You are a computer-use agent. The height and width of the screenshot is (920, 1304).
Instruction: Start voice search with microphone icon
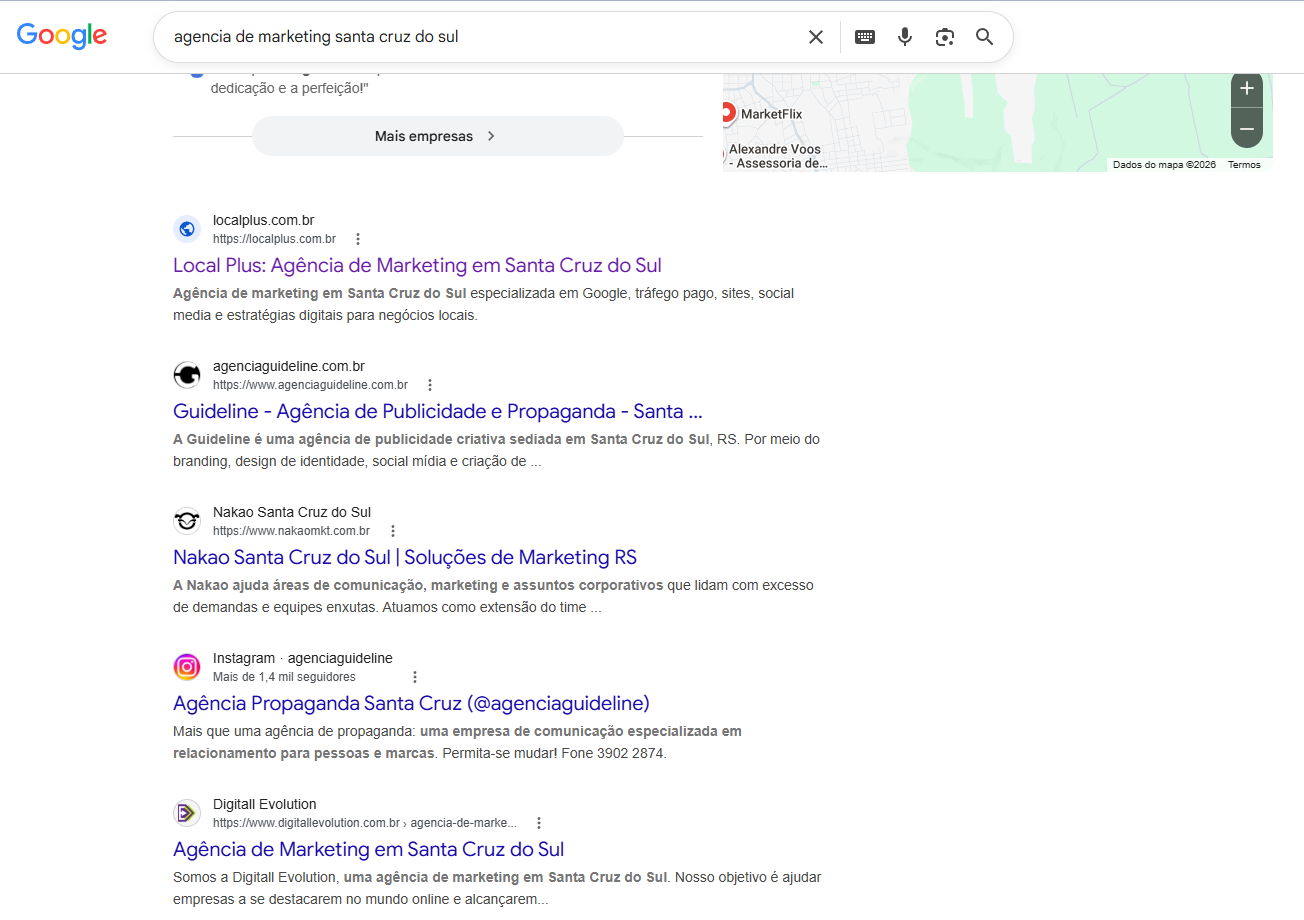coord(905,37)
